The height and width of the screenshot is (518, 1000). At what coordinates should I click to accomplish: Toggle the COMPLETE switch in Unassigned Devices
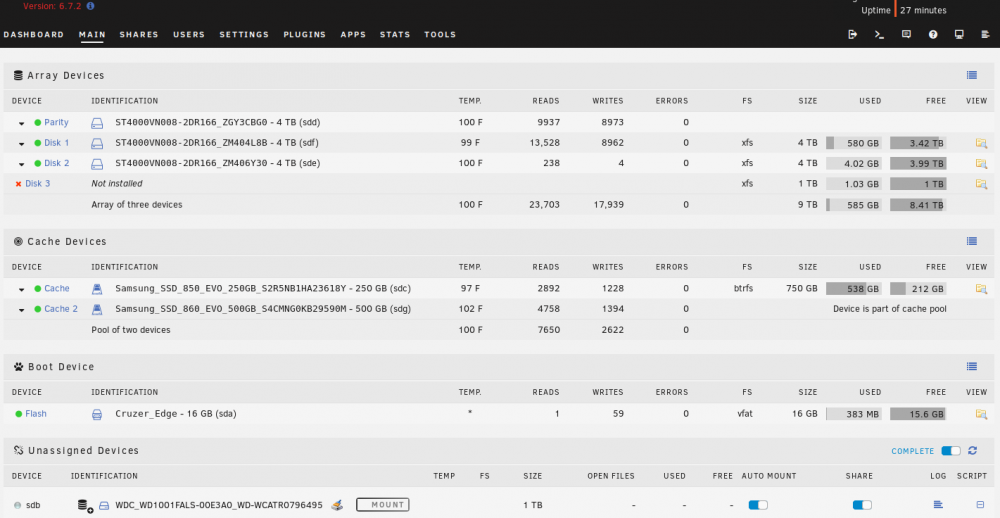(x=951, y=451)
